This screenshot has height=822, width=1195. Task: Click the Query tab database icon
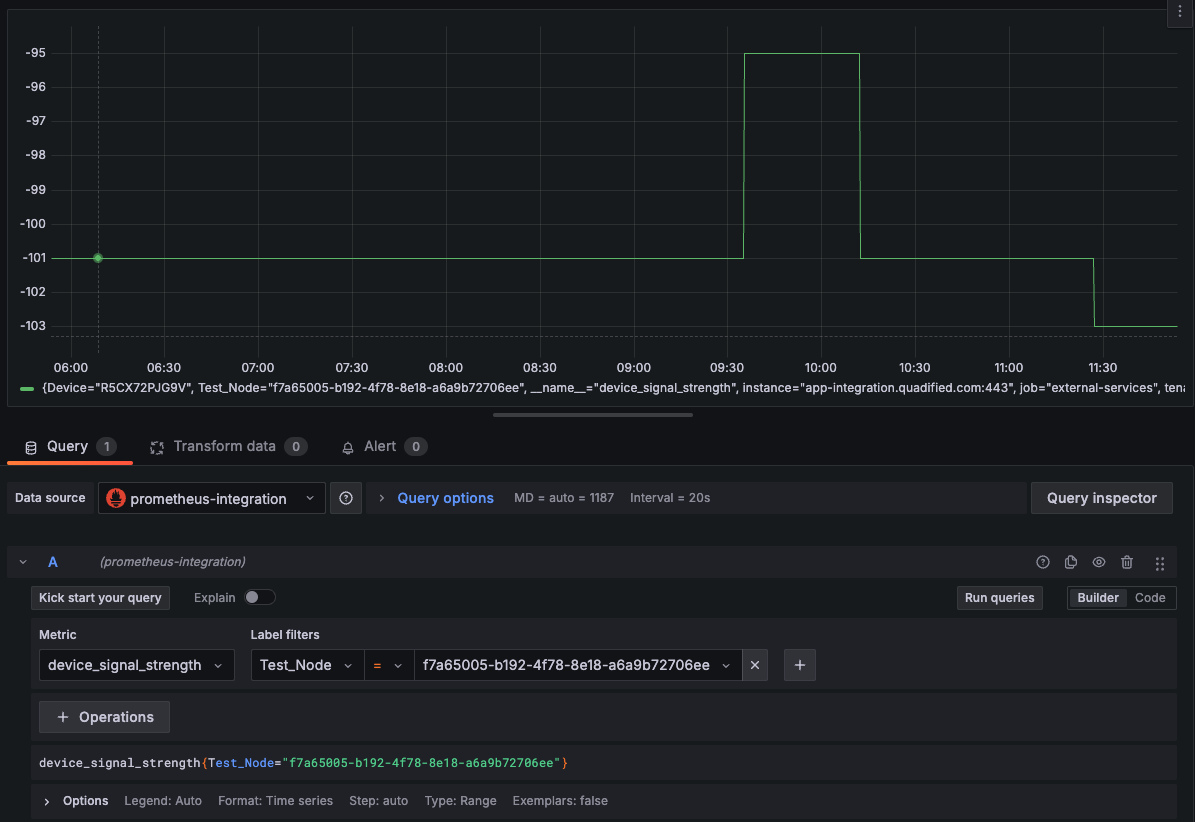click(30, 447)
